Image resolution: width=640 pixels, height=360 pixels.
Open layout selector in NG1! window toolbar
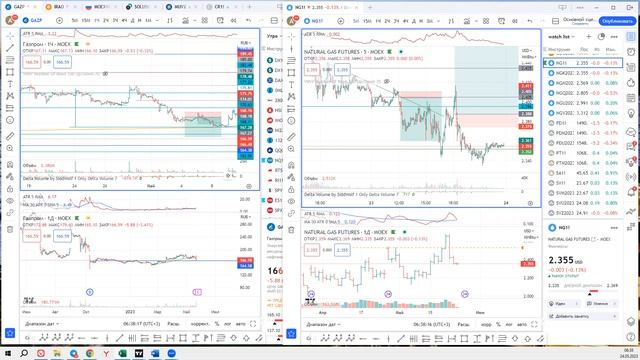click(x=556, y=21)
